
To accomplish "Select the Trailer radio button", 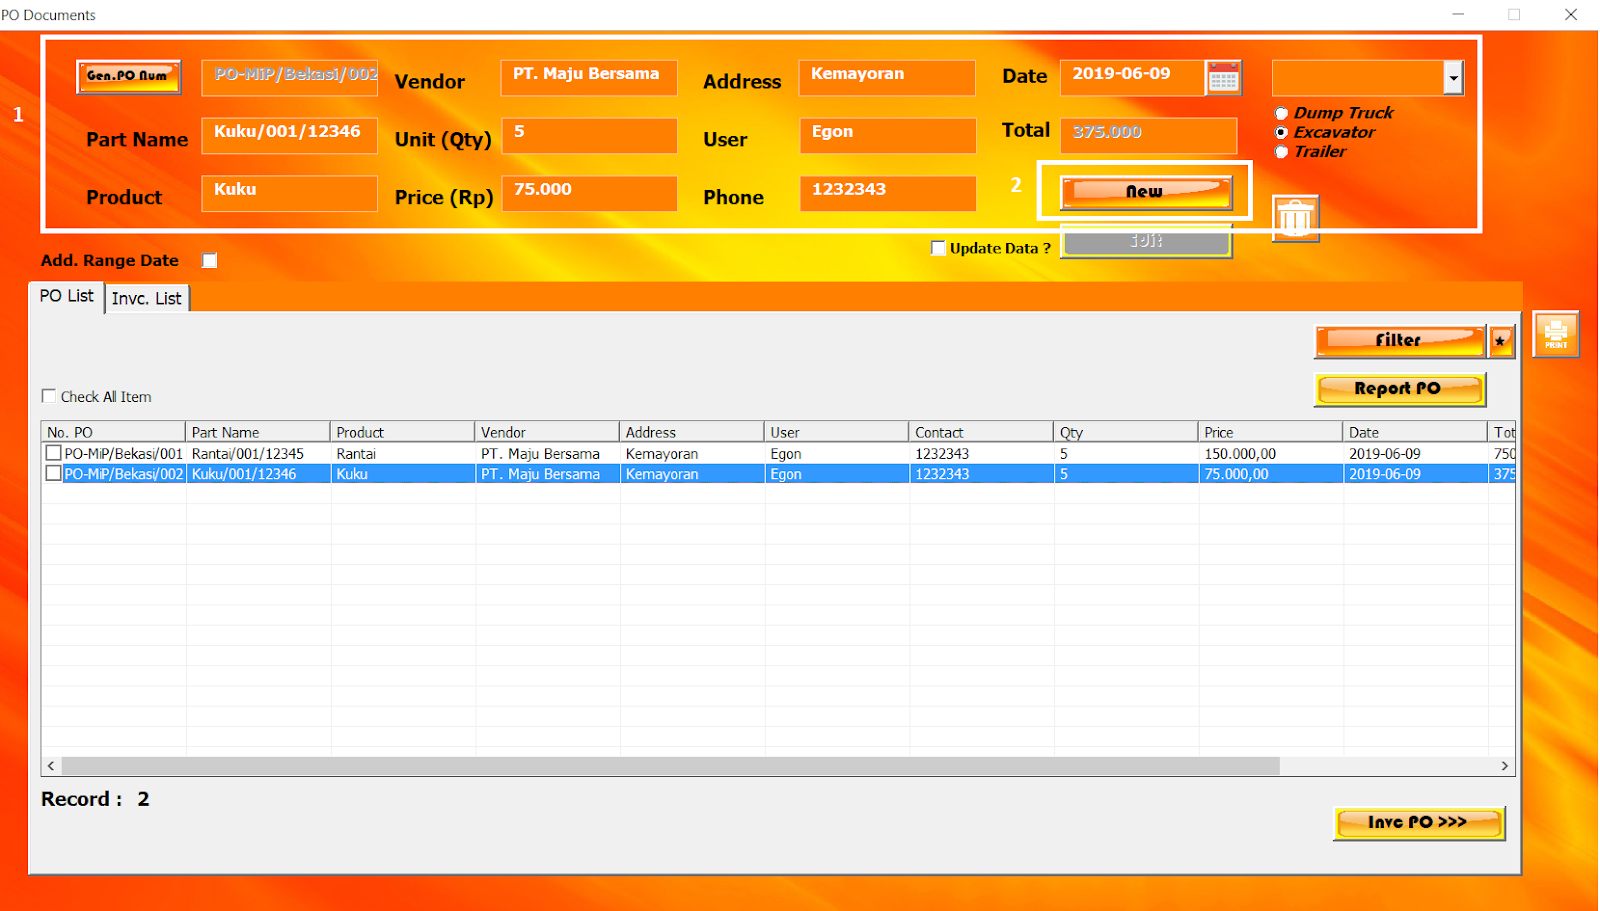I will (x=1281, y=151).
